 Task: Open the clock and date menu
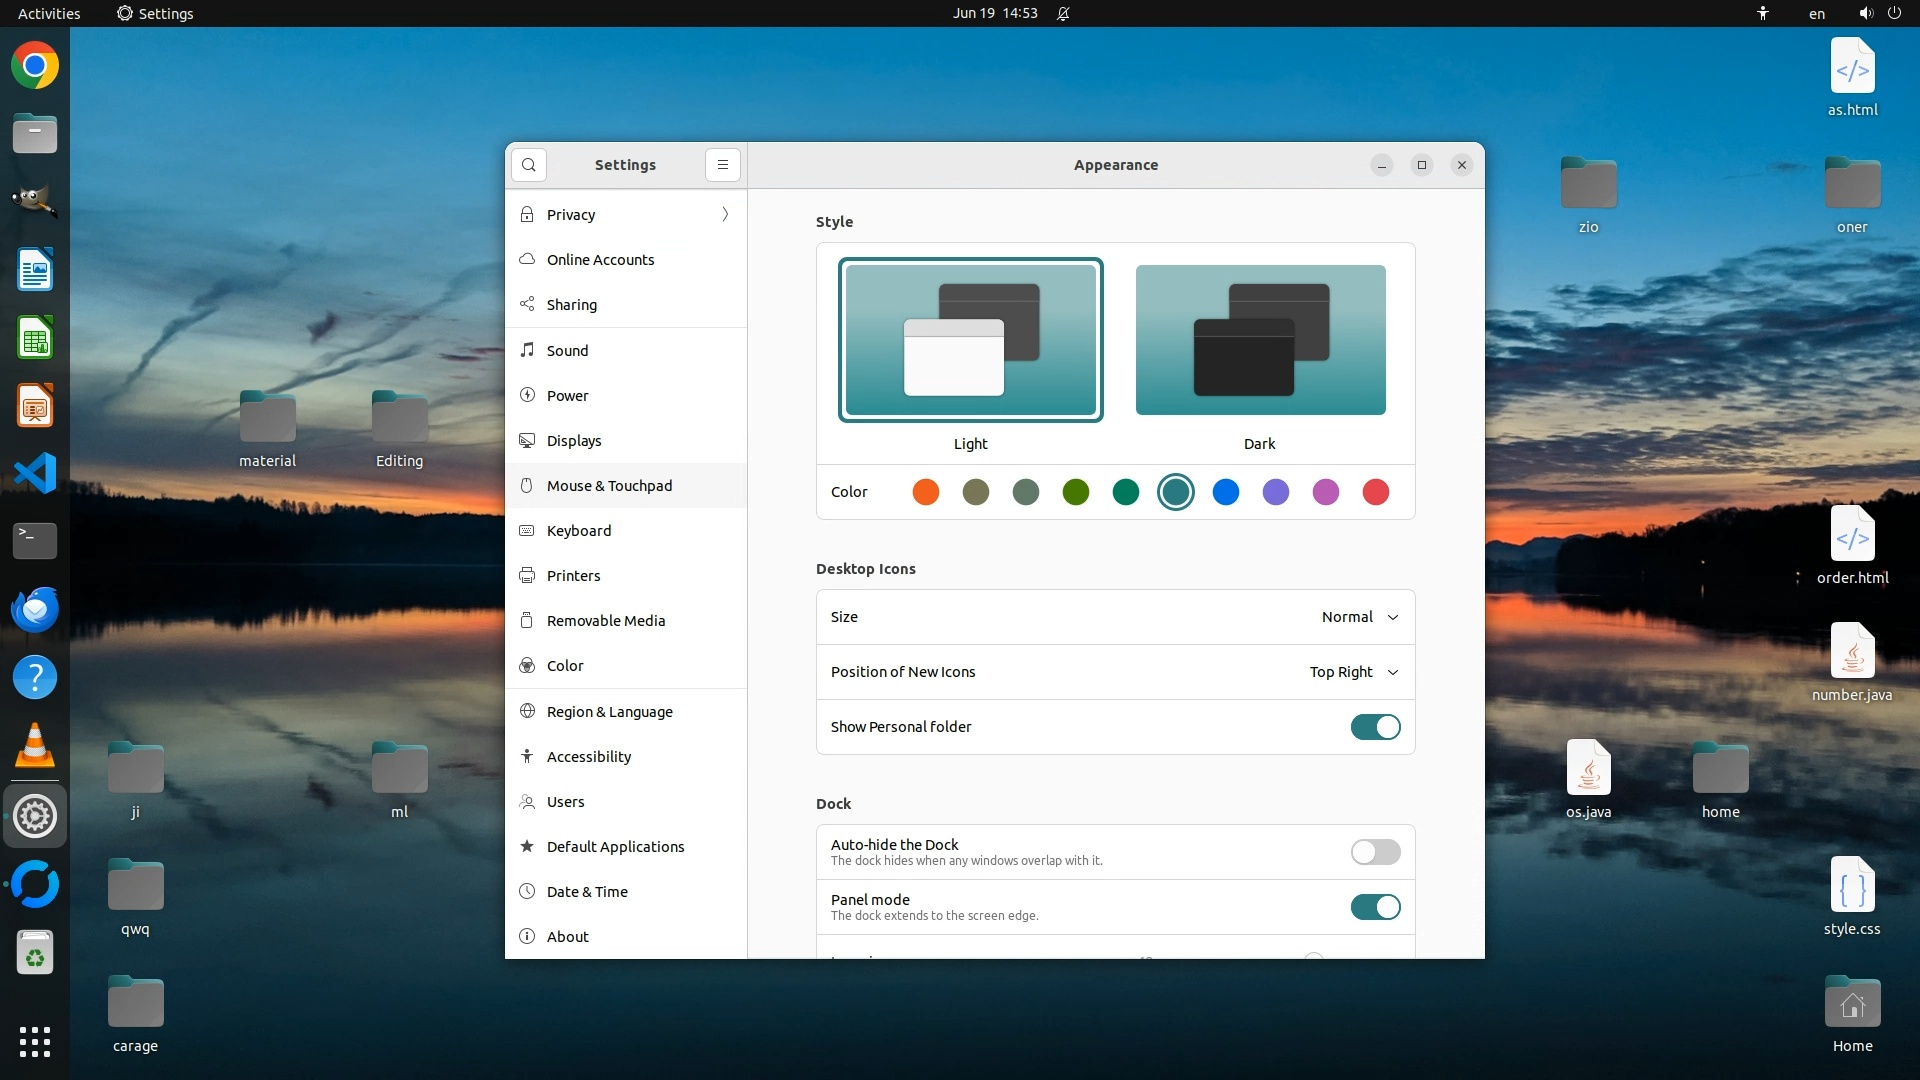click(x=994, y=13)
